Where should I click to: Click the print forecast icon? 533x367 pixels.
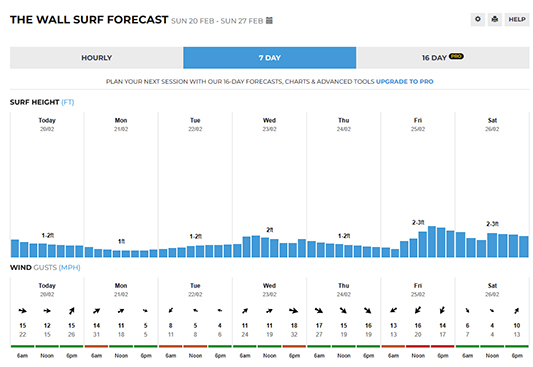pos(495,19)
